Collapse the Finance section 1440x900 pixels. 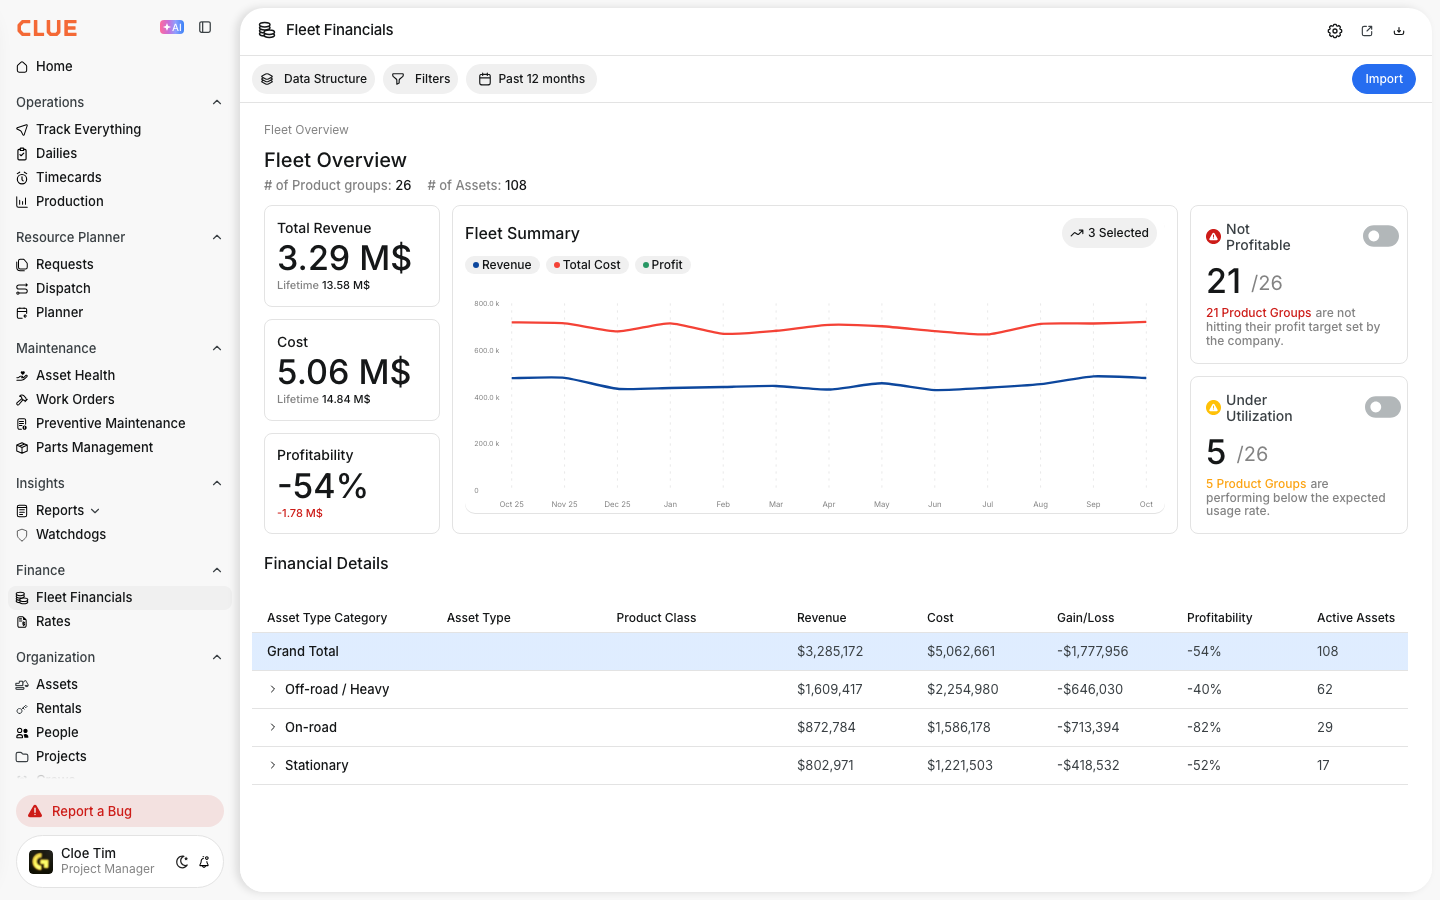click(217, 570)
